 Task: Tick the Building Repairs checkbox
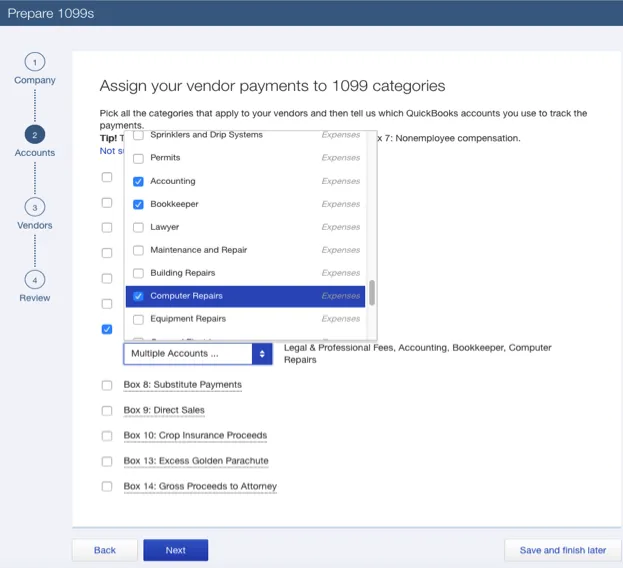(x=138, y=273)
